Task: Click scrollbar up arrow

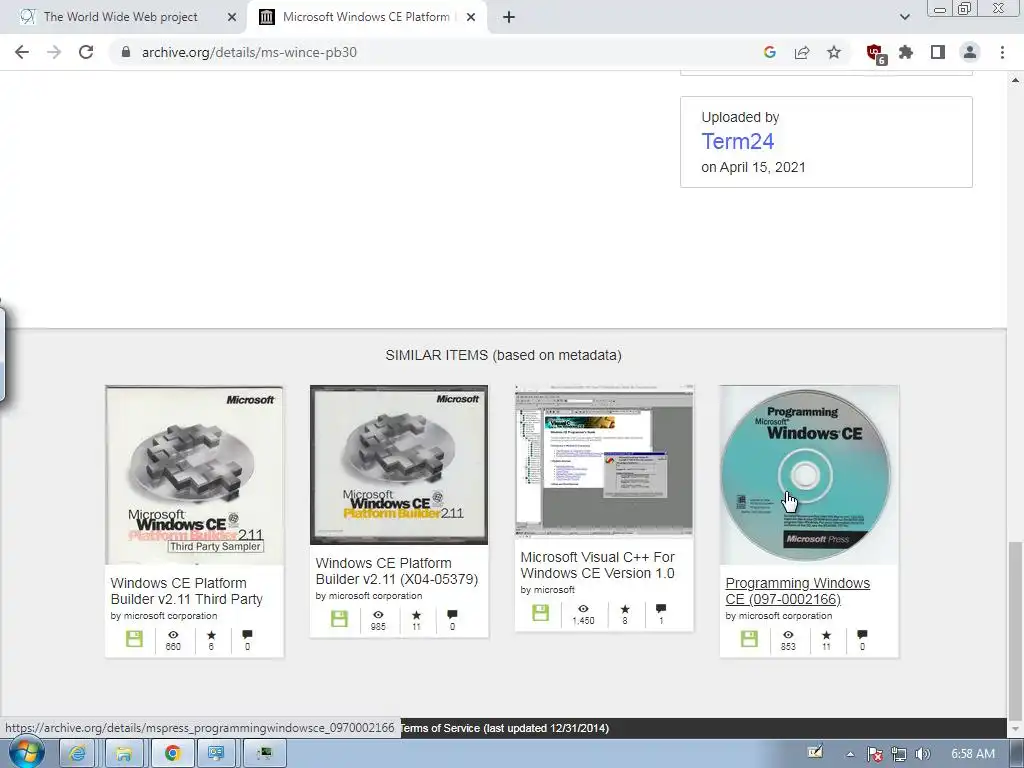Action: click(1015, 79)
